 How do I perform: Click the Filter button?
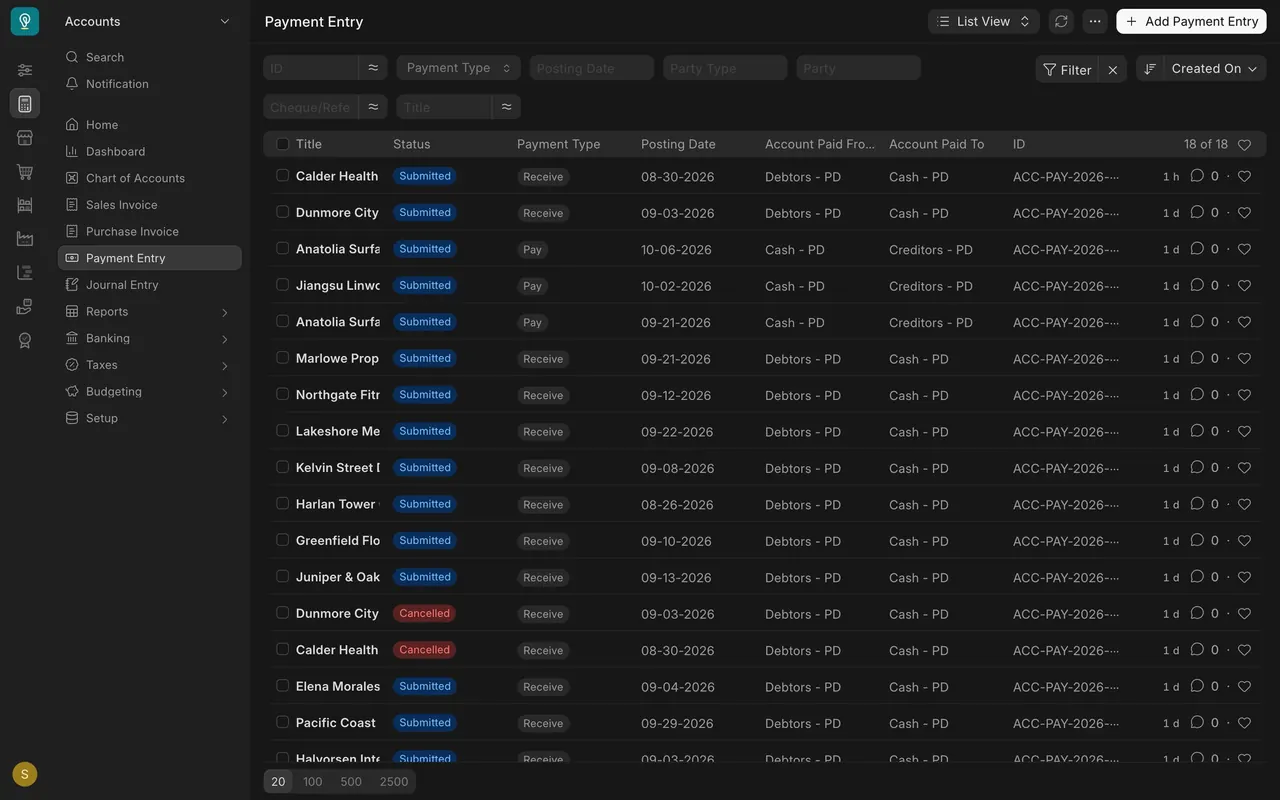(1067, 69)
